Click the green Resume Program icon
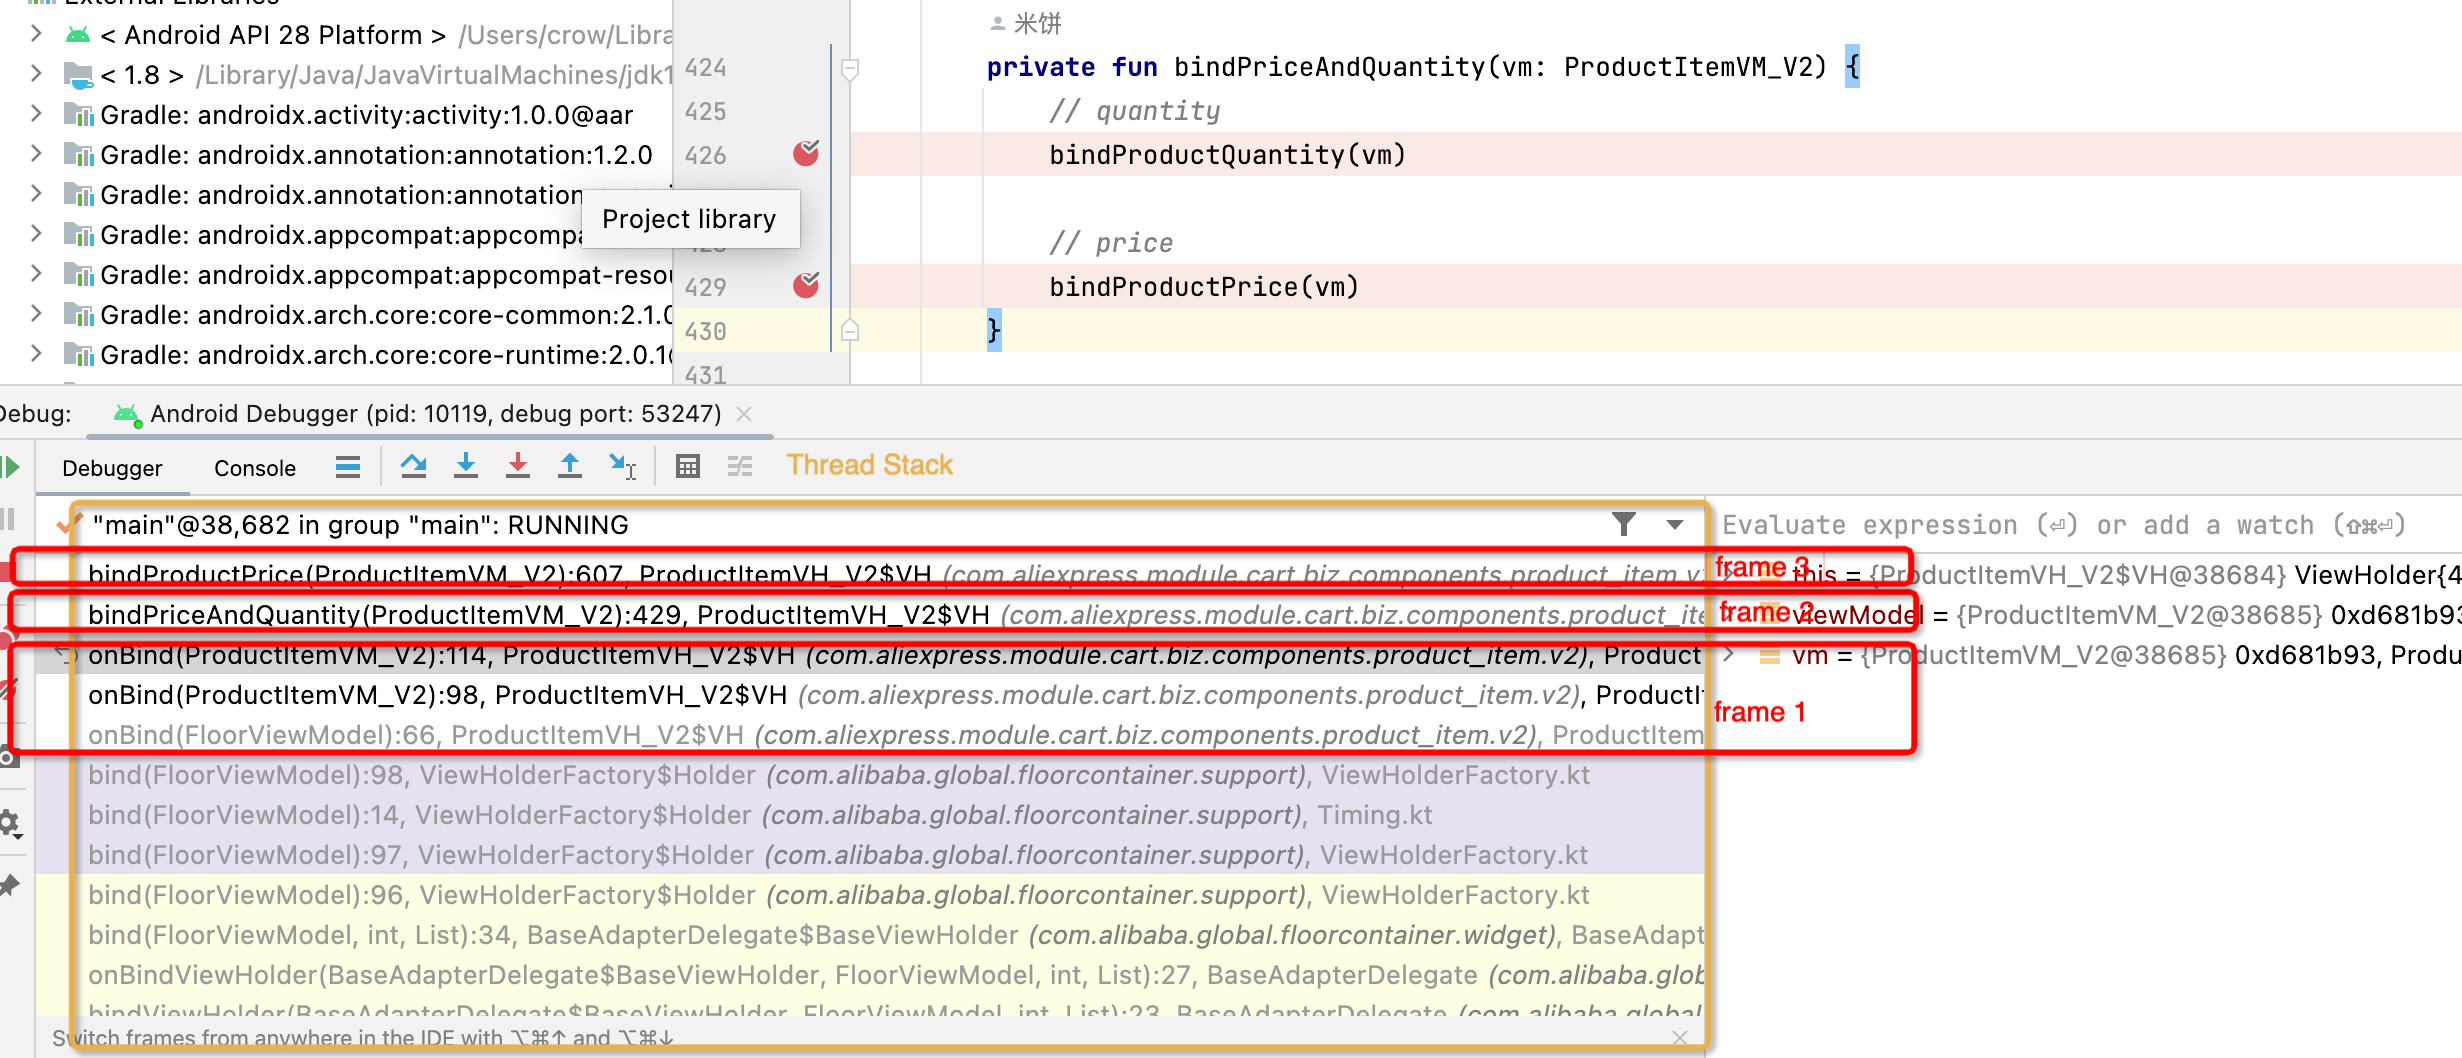The image size is (2462, 1058). [x=10, y=467]
